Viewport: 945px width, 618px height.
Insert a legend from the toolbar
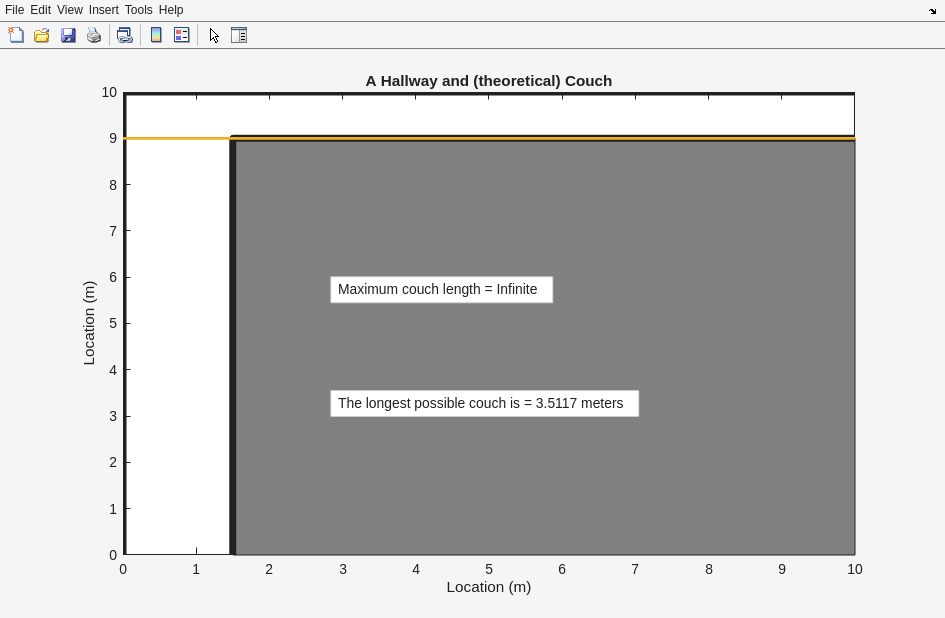(182, 35)
